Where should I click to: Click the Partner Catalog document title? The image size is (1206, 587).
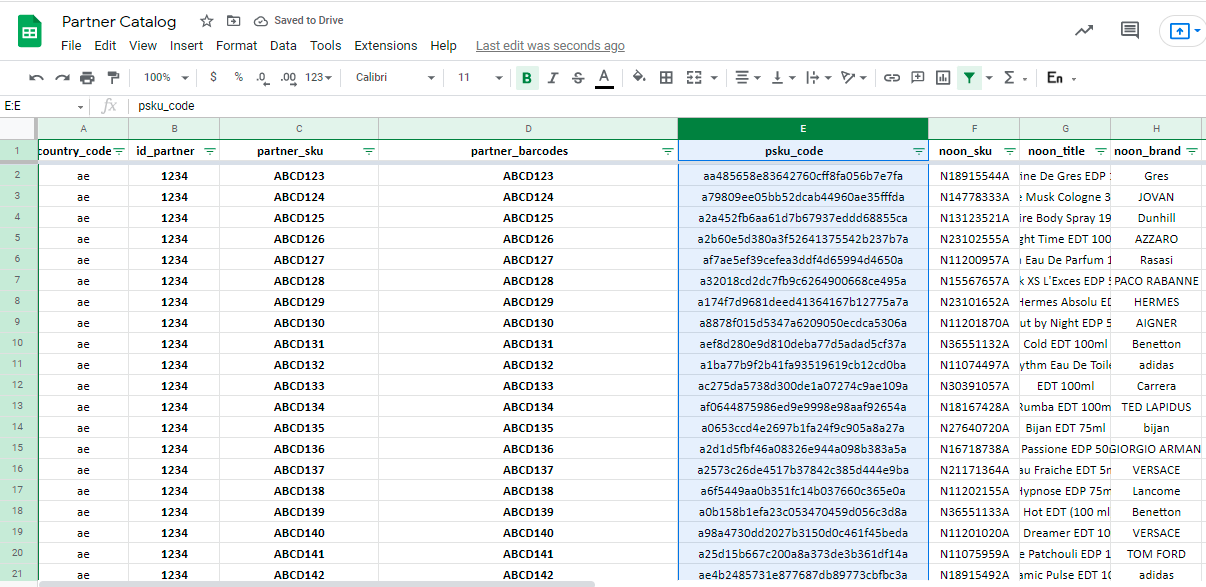point(119,21)
